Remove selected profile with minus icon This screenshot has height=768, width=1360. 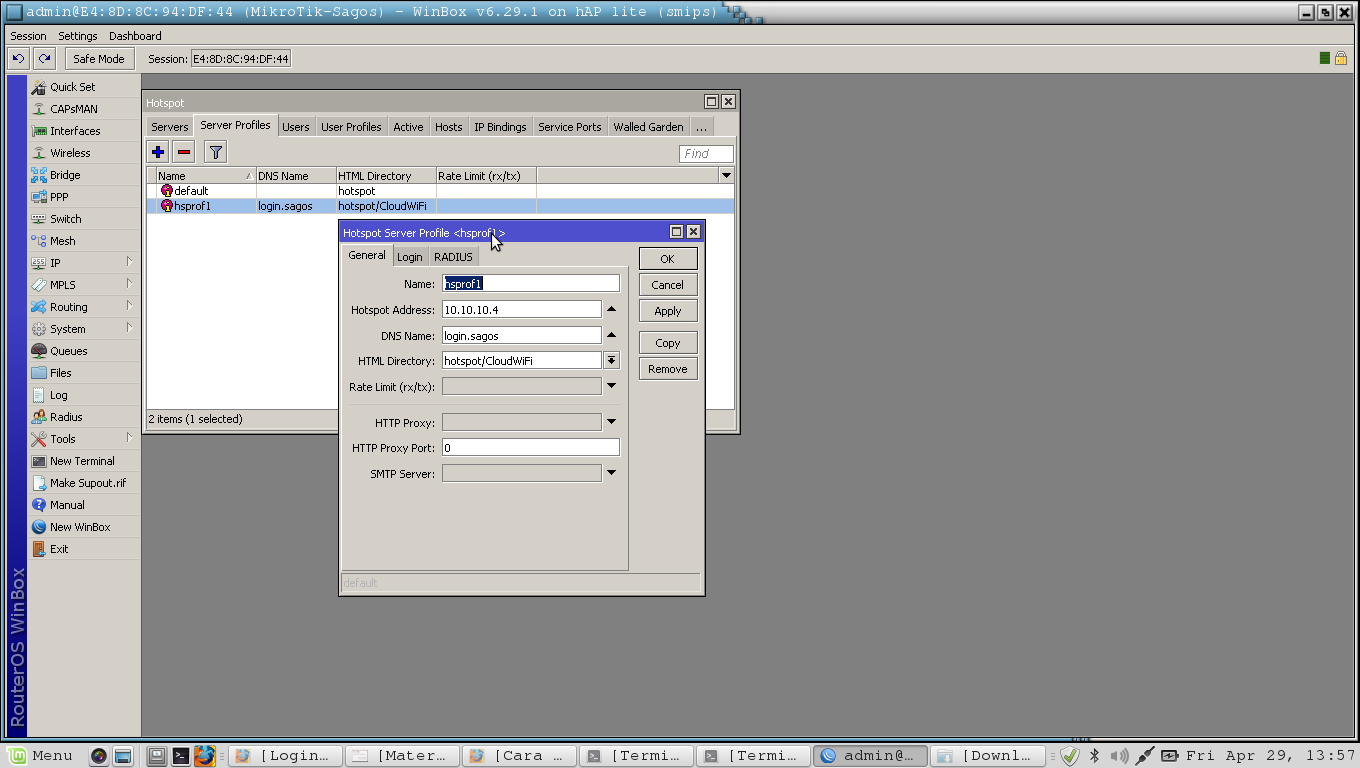pyautogui.click(x=184, y=152)
